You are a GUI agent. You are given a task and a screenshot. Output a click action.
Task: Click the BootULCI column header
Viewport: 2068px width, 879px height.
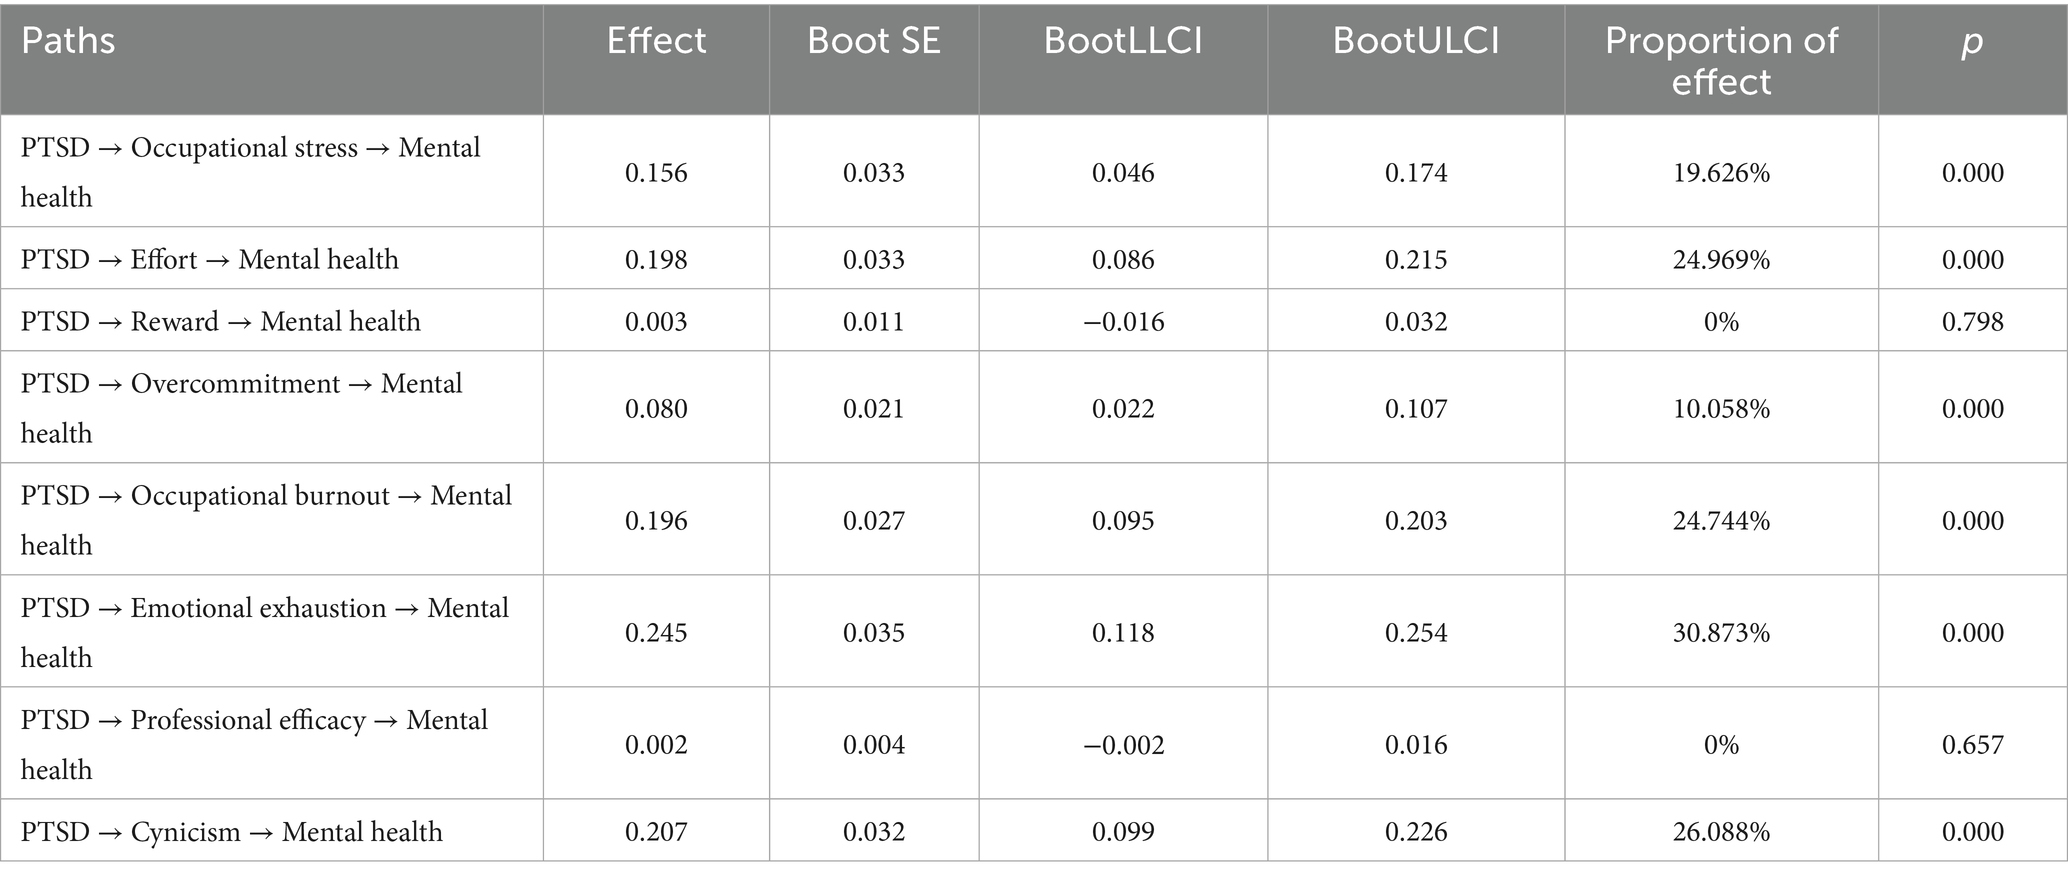click(x=1415, y=41)
